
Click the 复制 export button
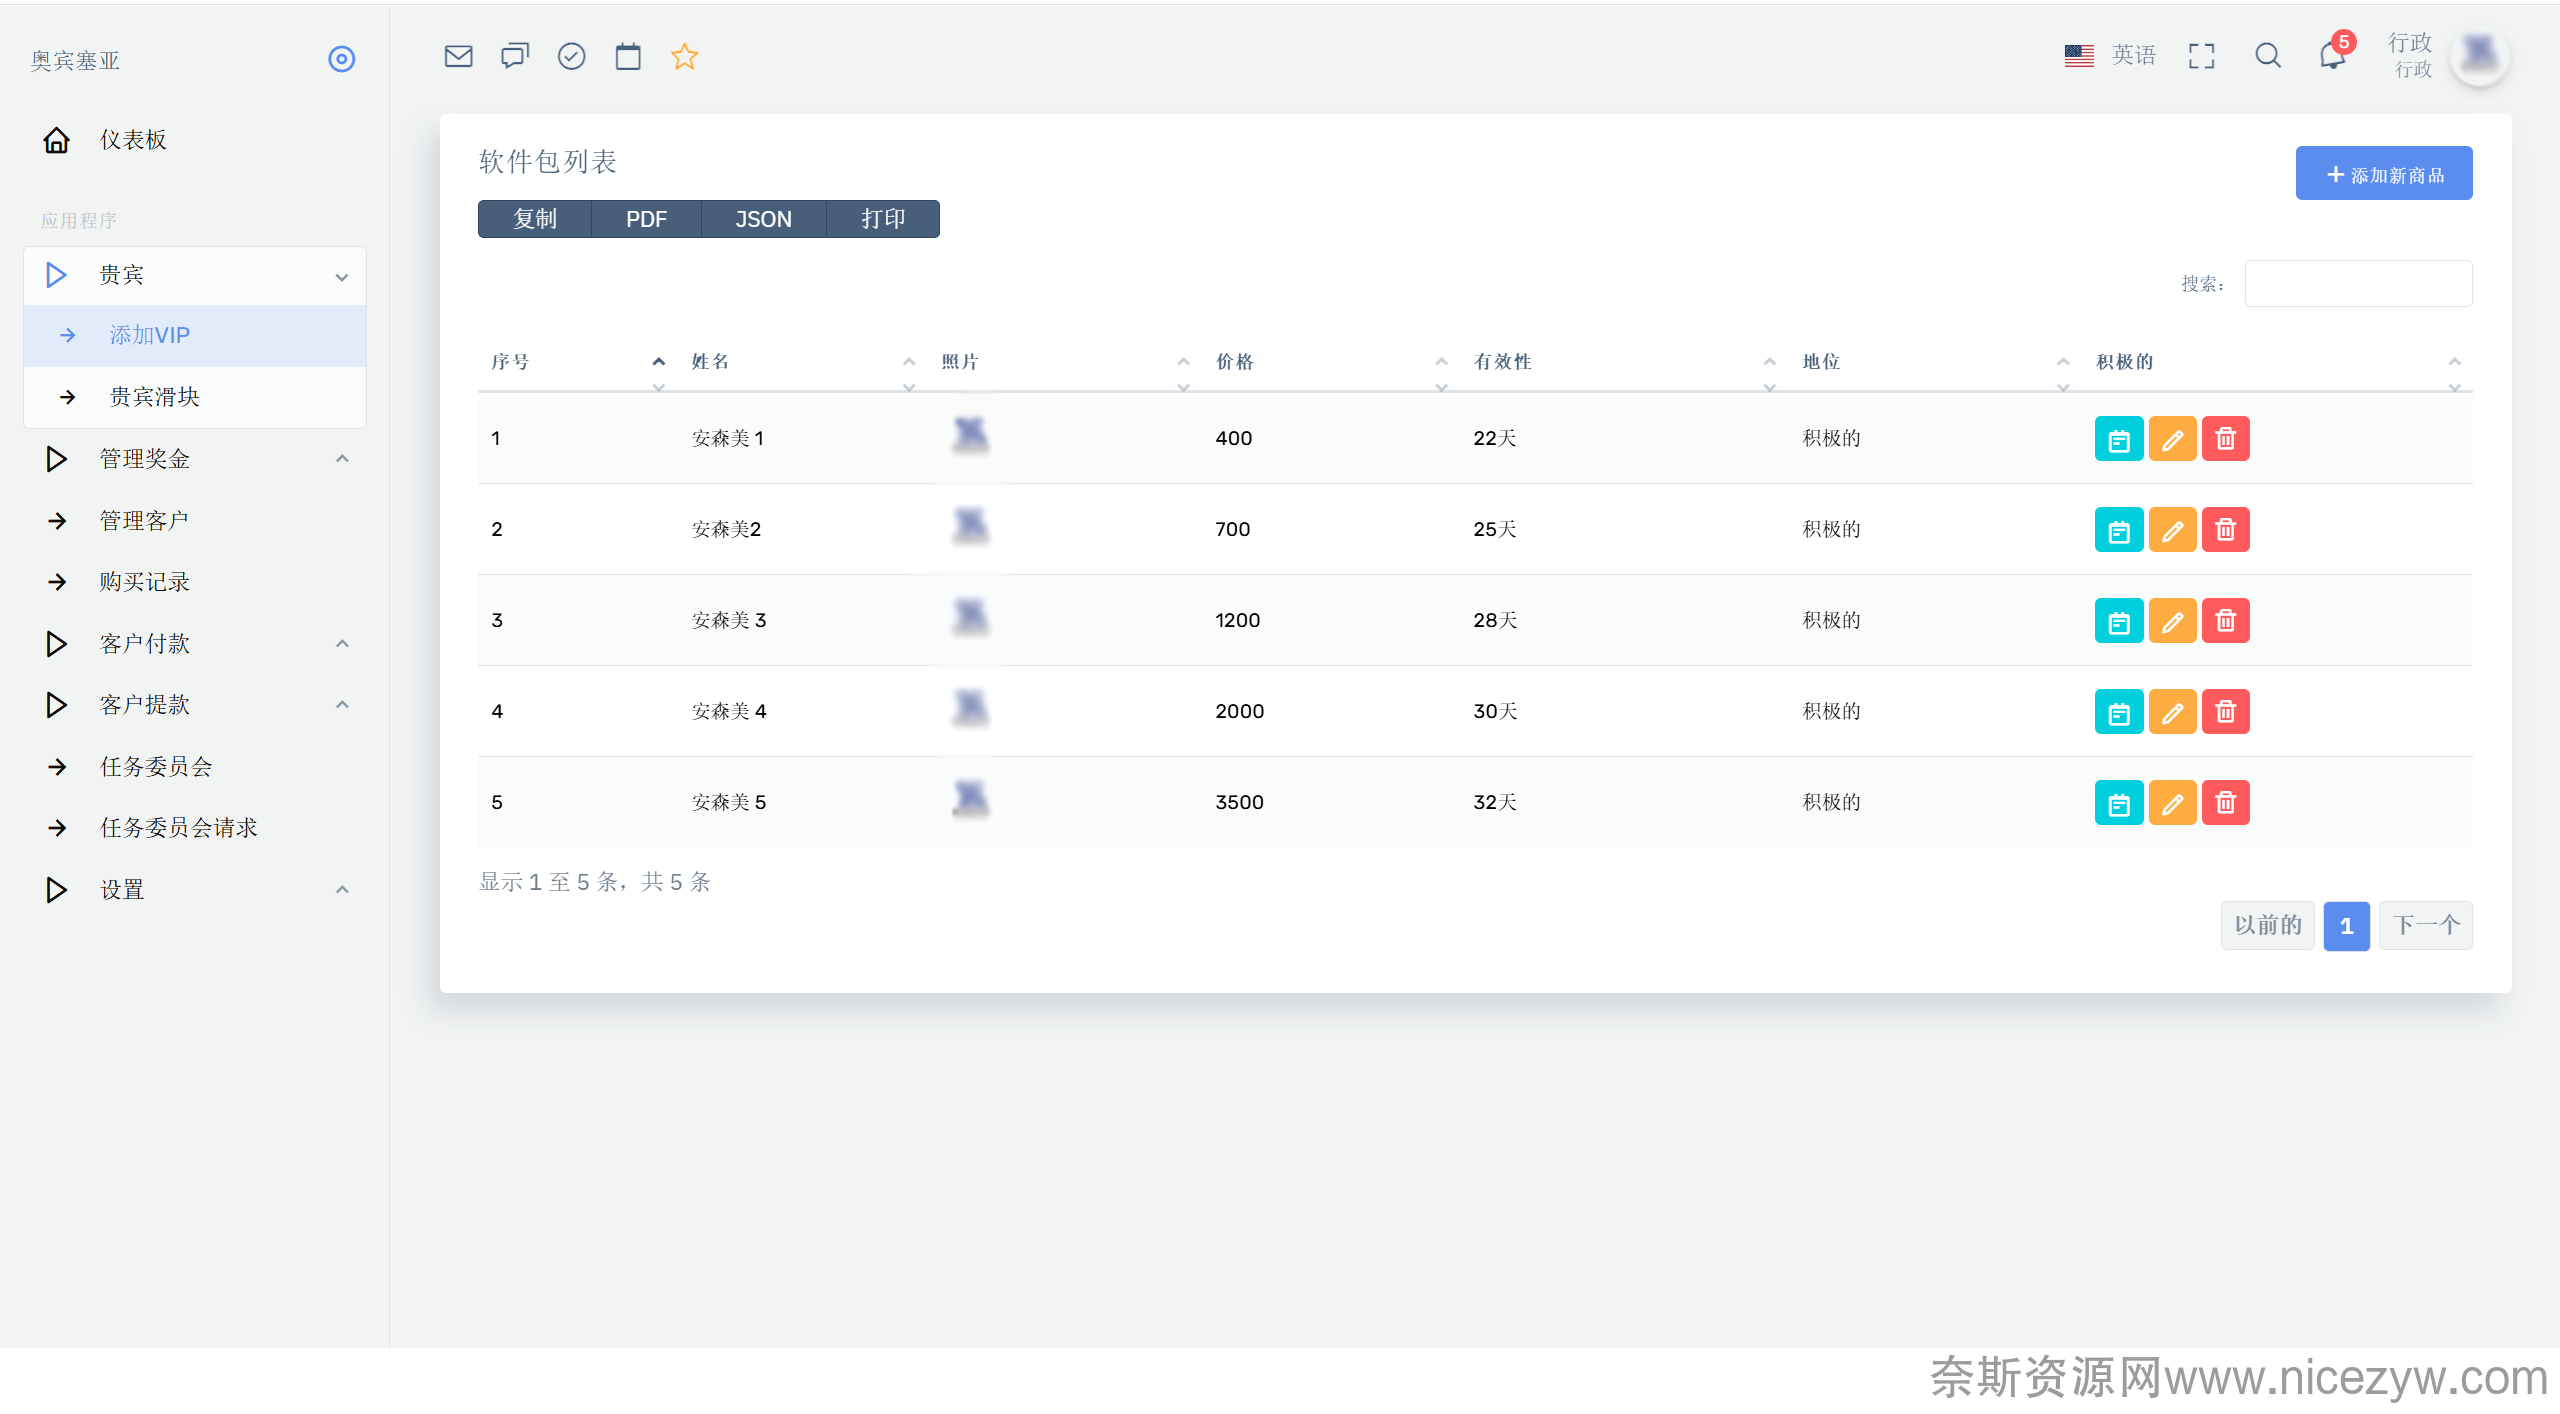coord(535,219)
